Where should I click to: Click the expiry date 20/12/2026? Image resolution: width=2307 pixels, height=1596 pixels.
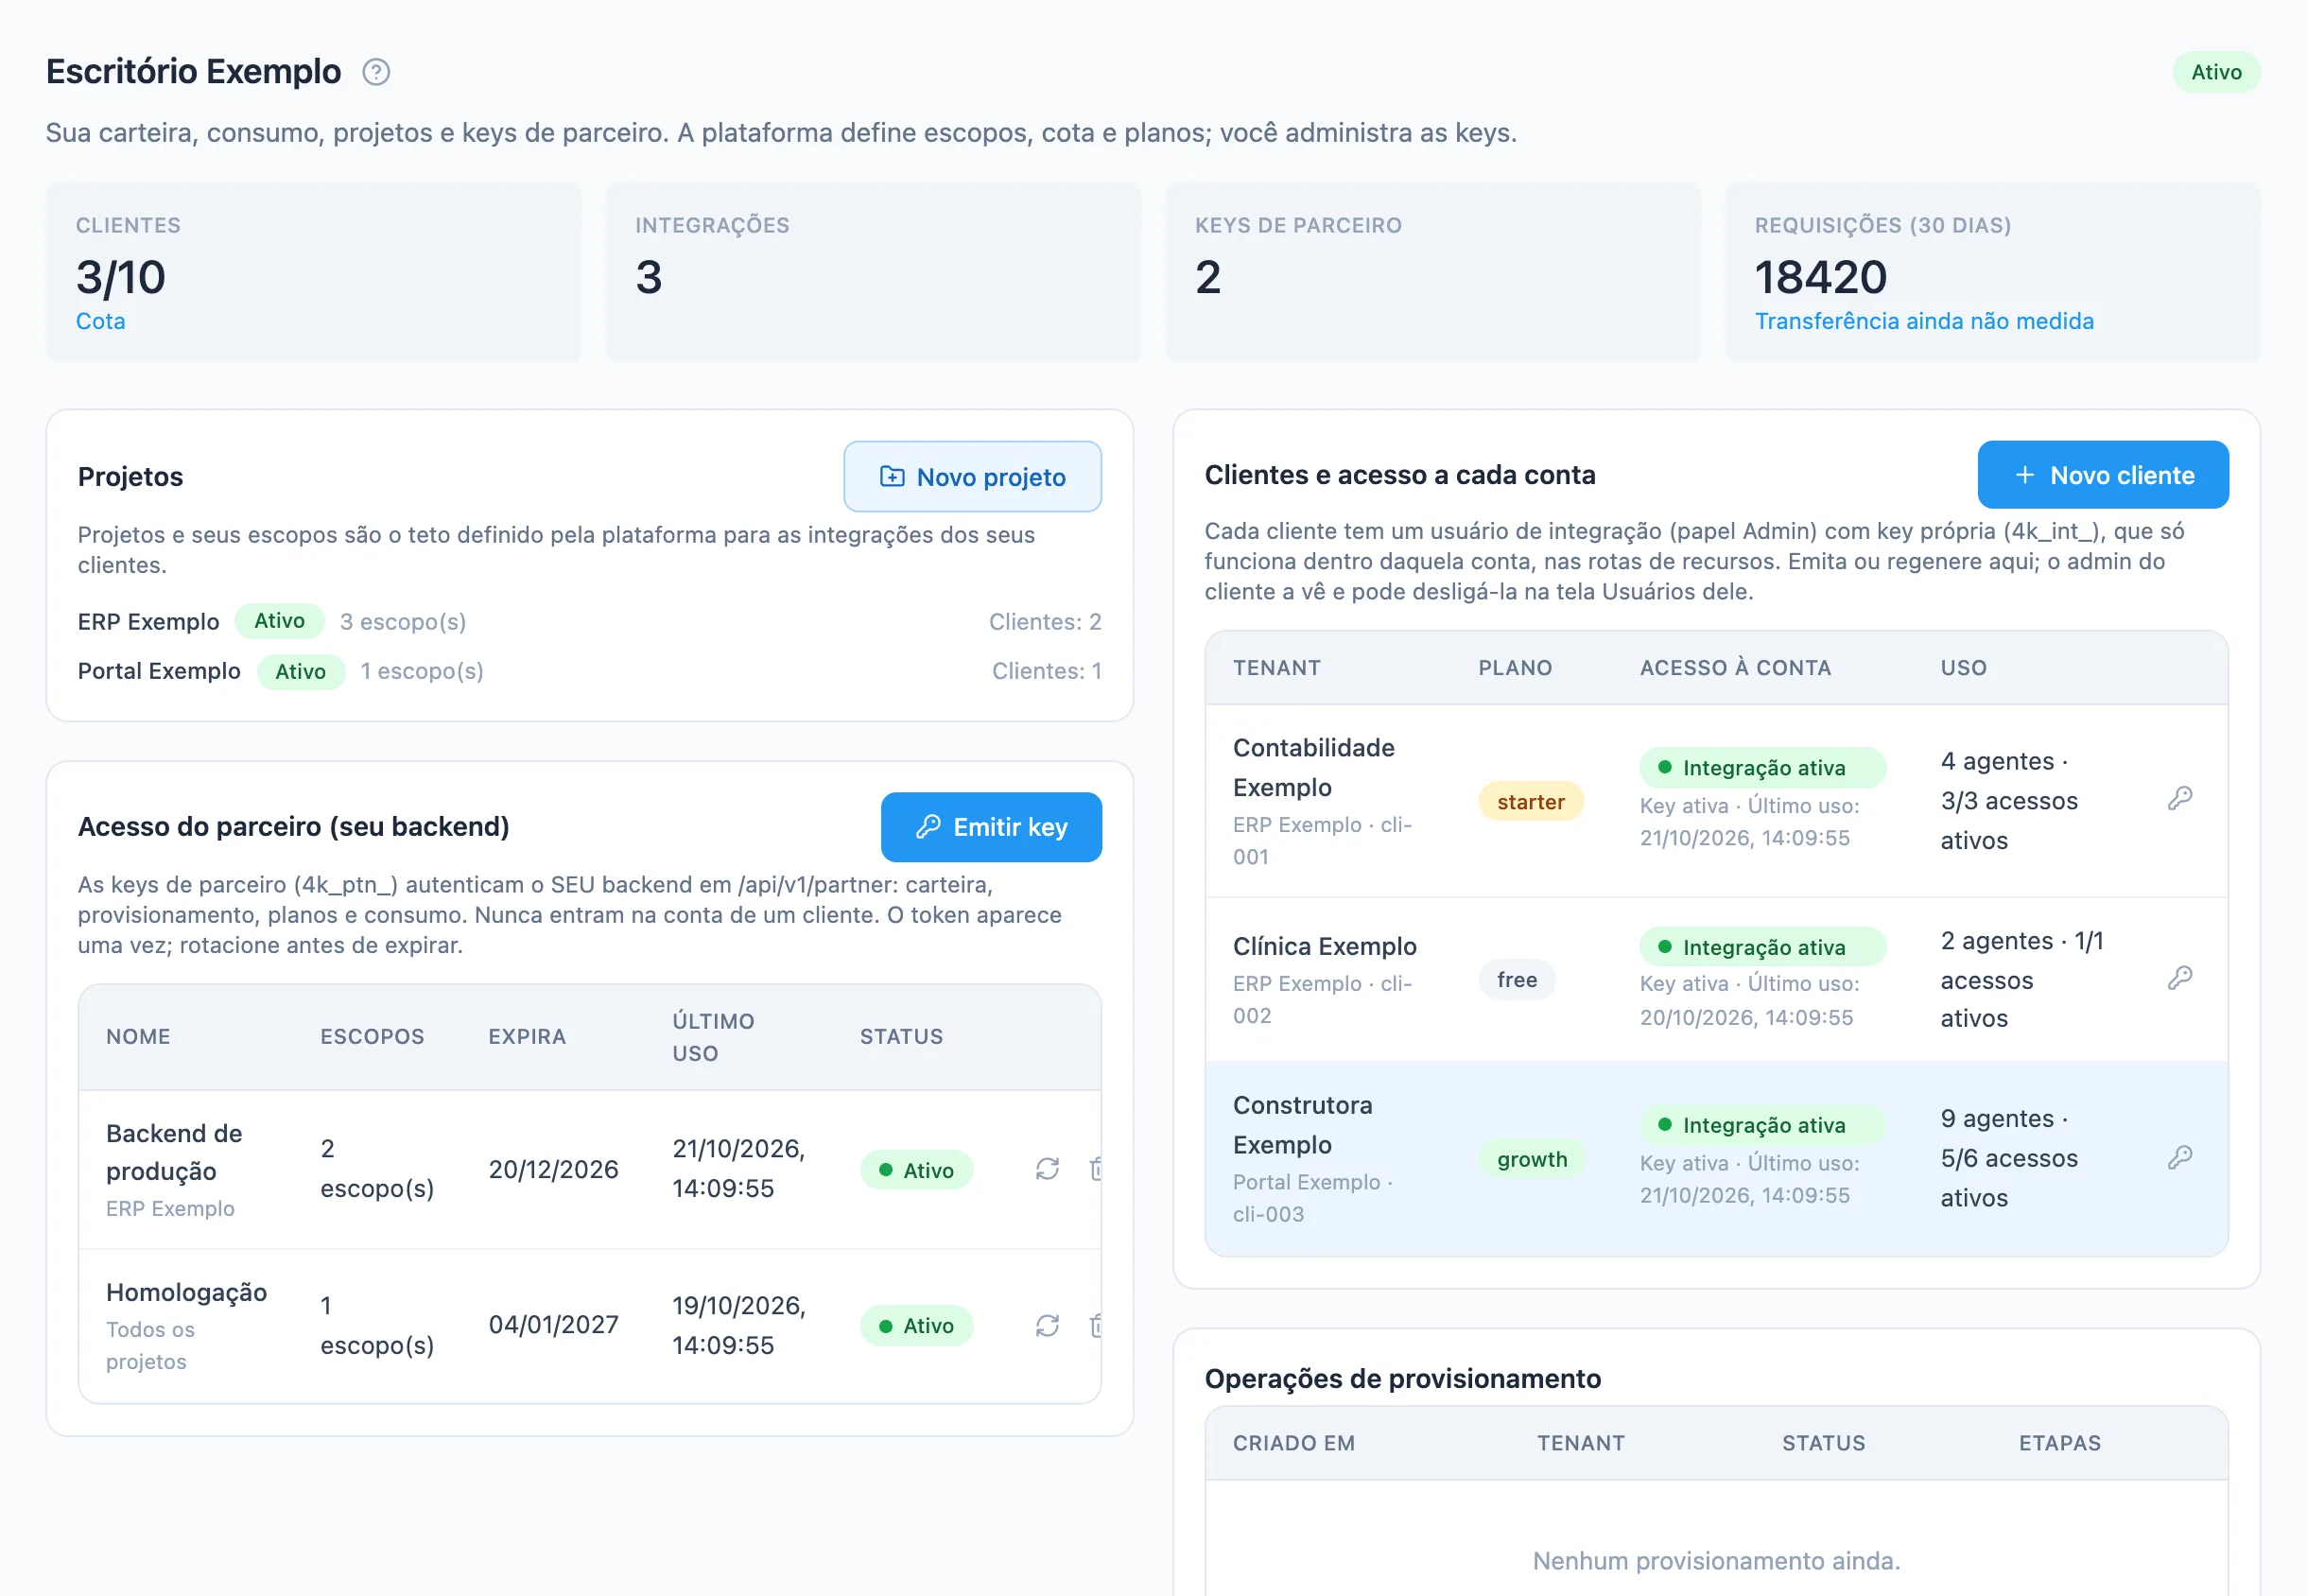tap(553, 1169)
